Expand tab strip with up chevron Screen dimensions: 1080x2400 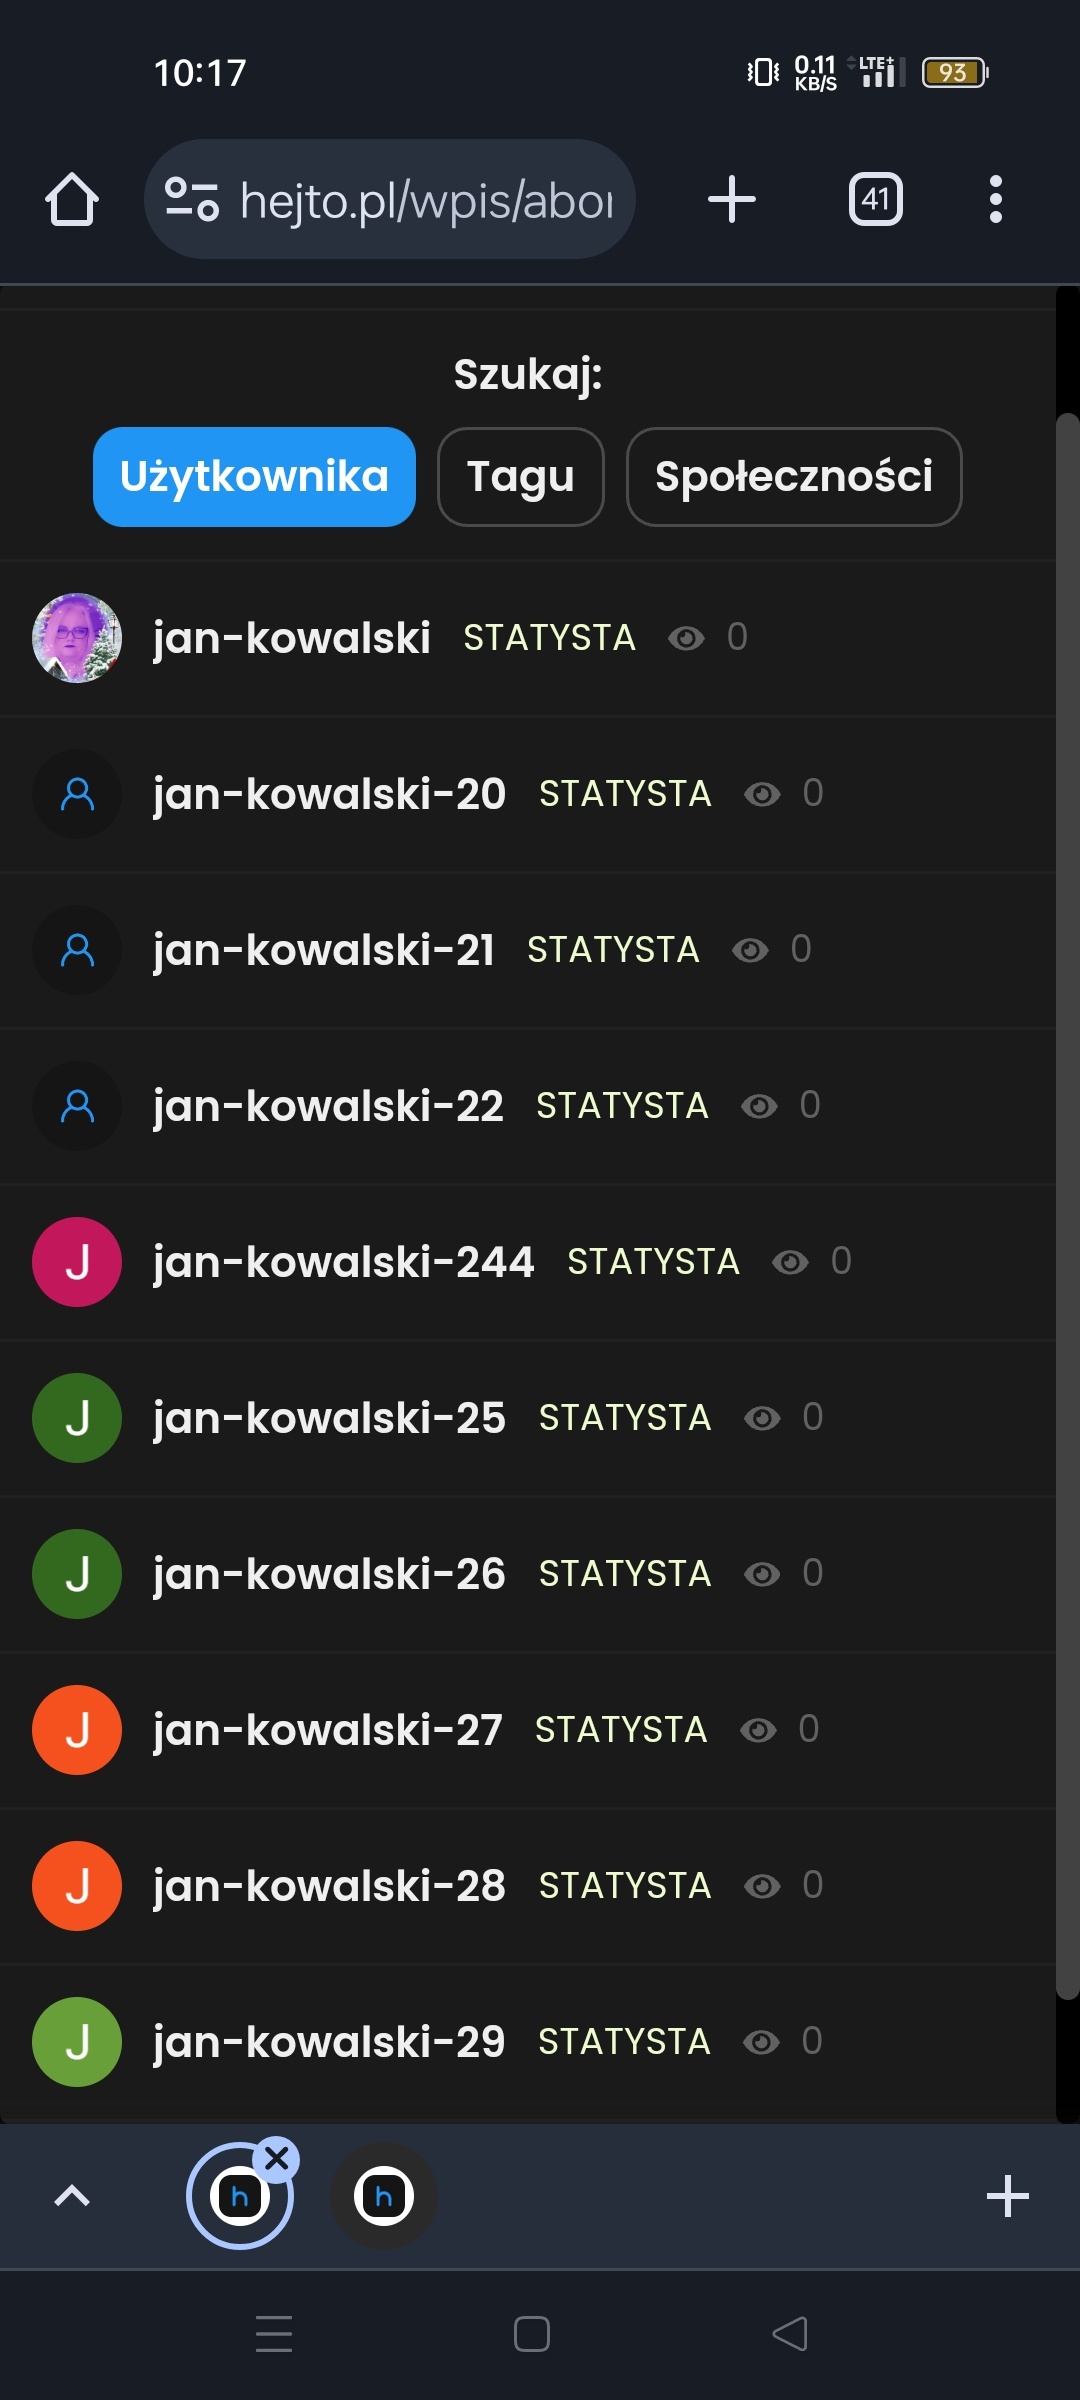point(72,2196)
